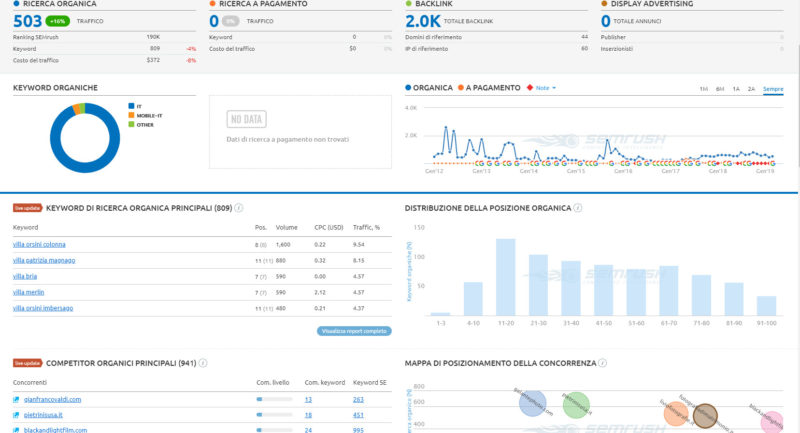Click volume value 1,600 for villa orsini colonna
800x433 pixels.
283,245
